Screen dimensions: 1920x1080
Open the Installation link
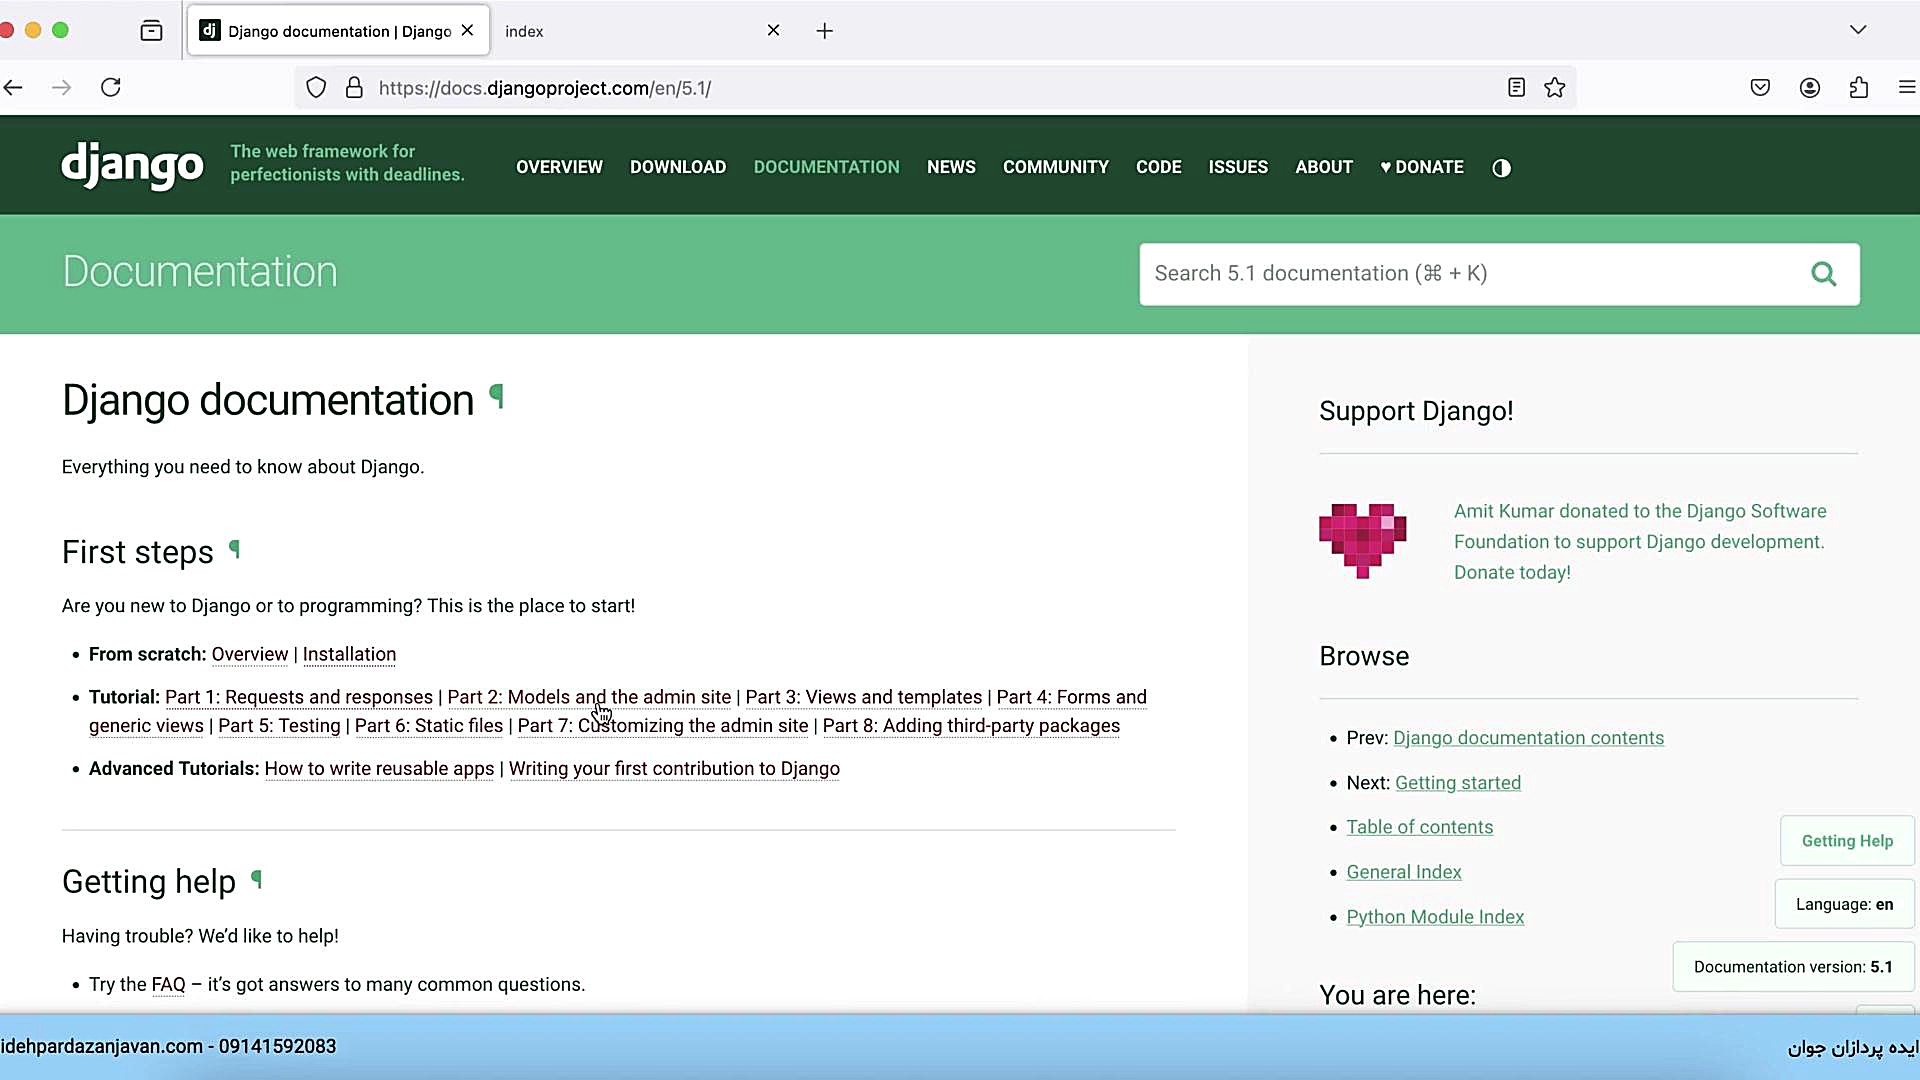[x=349, y=654]
